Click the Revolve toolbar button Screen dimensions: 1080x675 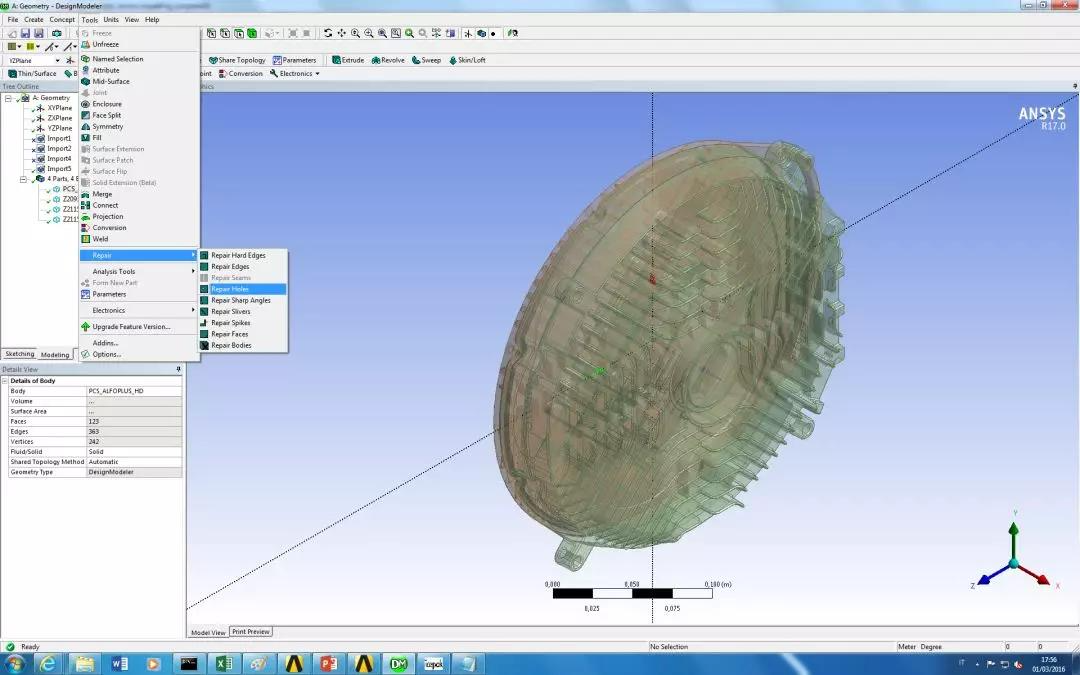tap(388, 60)
